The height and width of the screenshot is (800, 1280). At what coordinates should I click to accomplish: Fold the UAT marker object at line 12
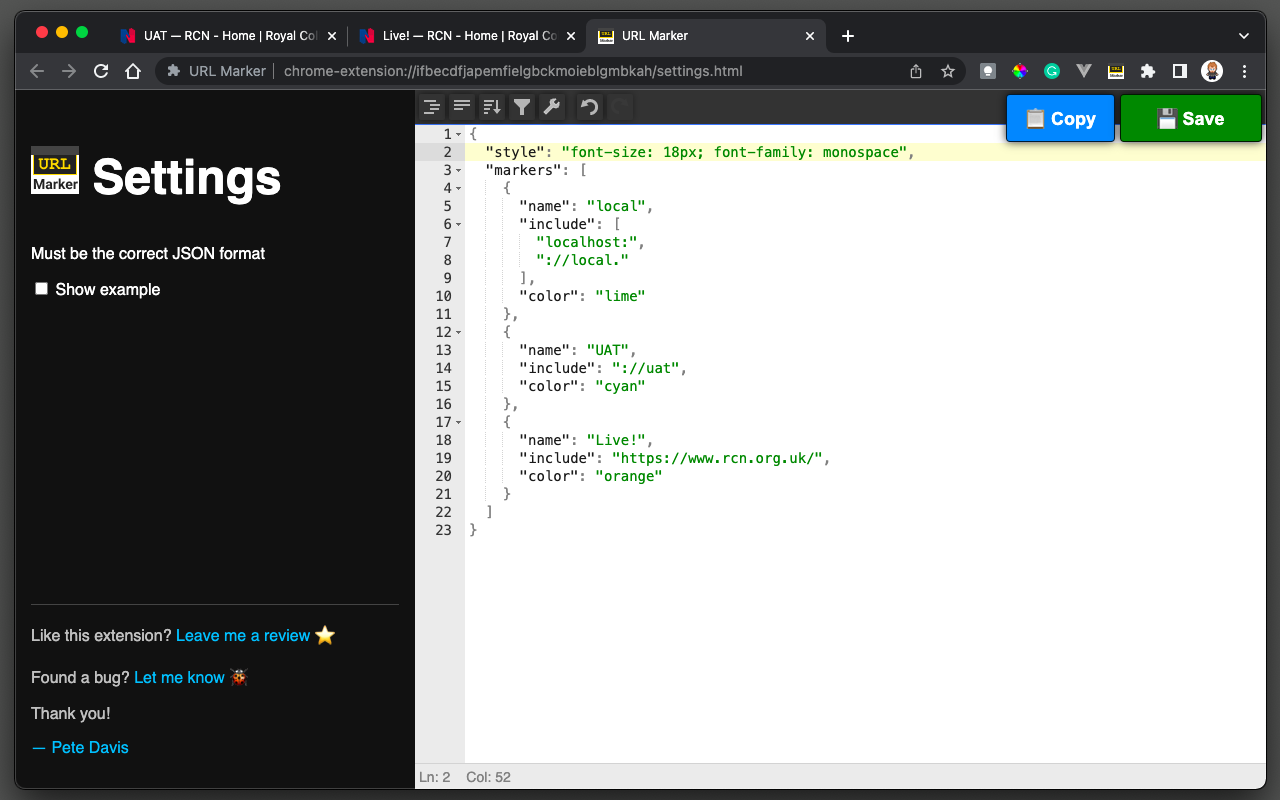459,333
